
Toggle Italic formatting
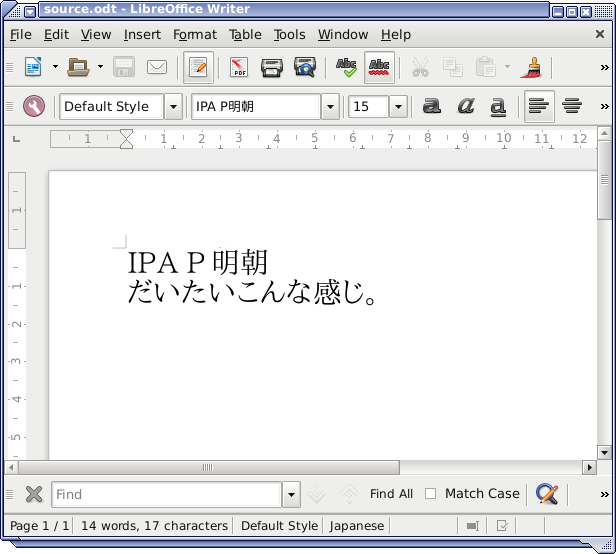466,106
